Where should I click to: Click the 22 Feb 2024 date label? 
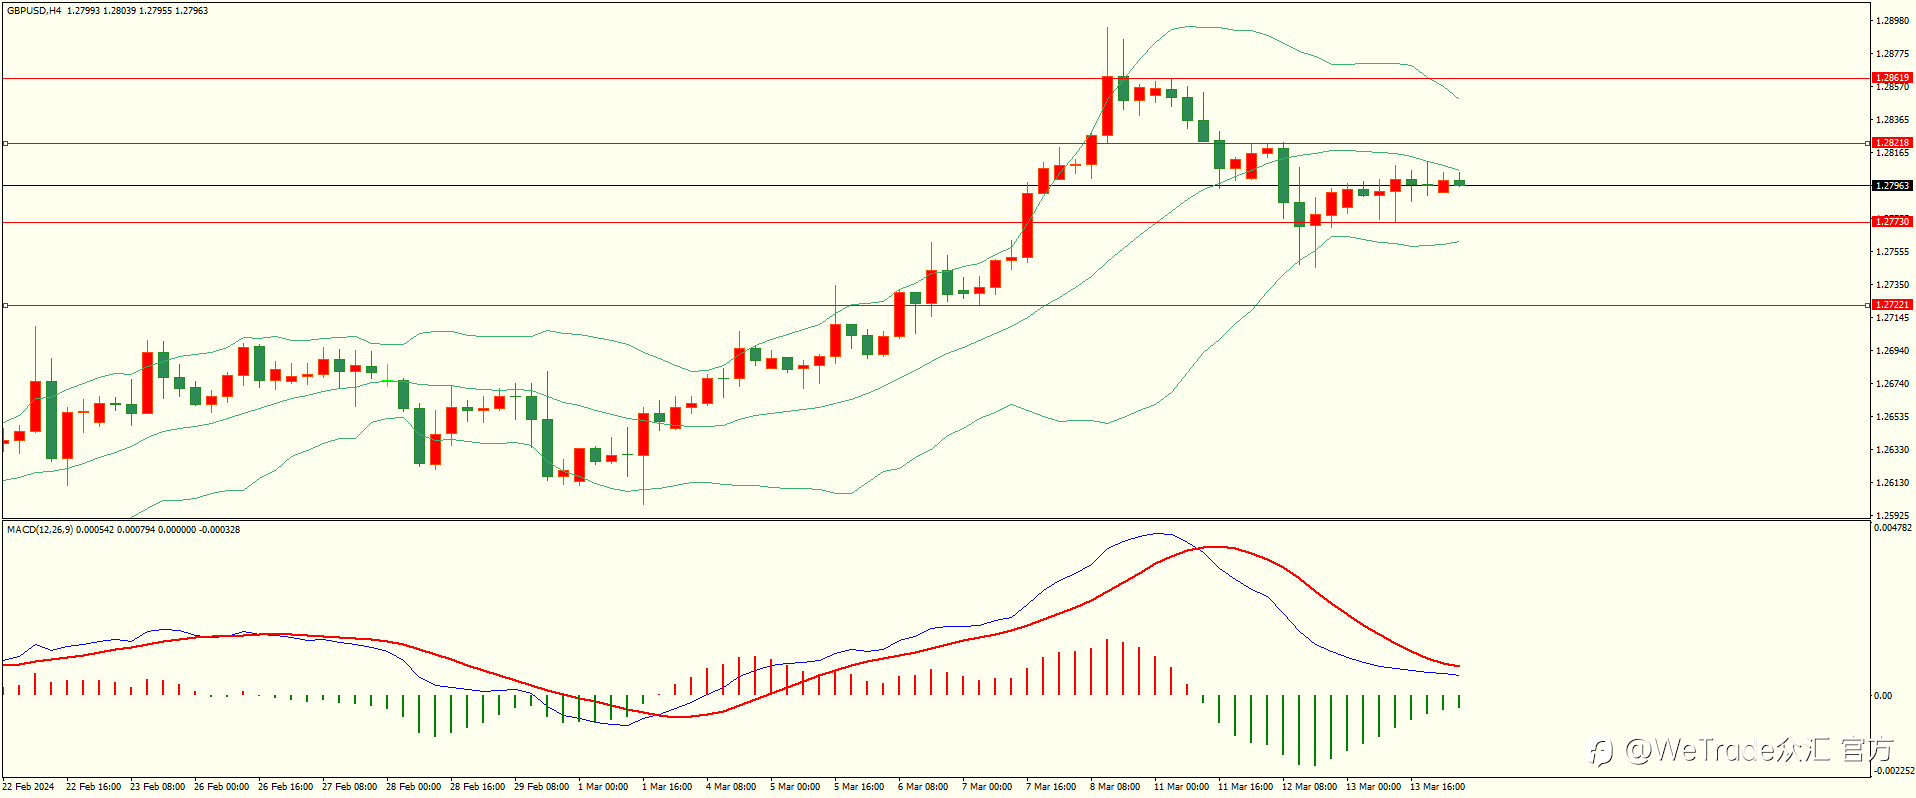click(29, 787)
